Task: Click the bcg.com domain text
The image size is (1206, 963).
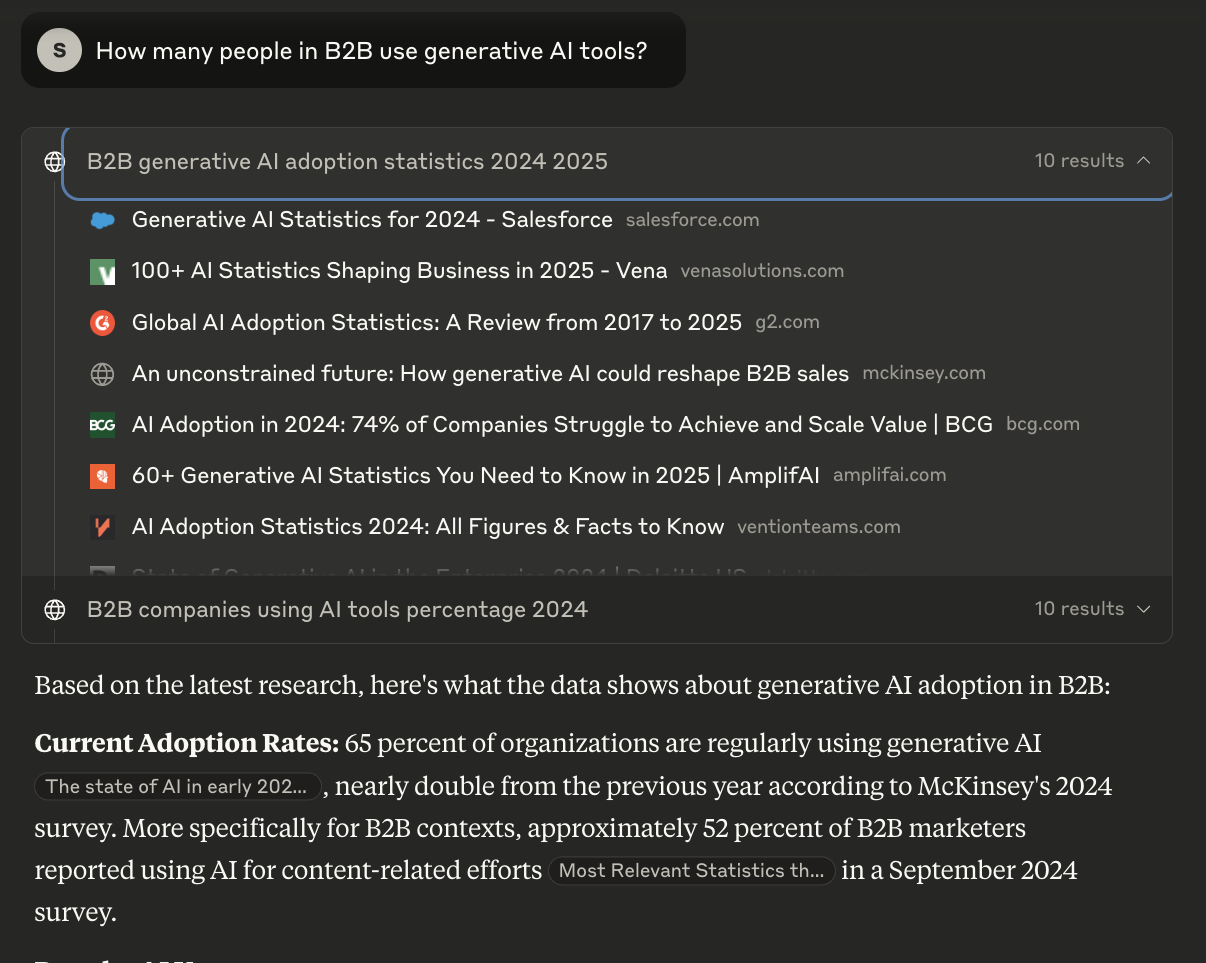Action: point(1043,425)
